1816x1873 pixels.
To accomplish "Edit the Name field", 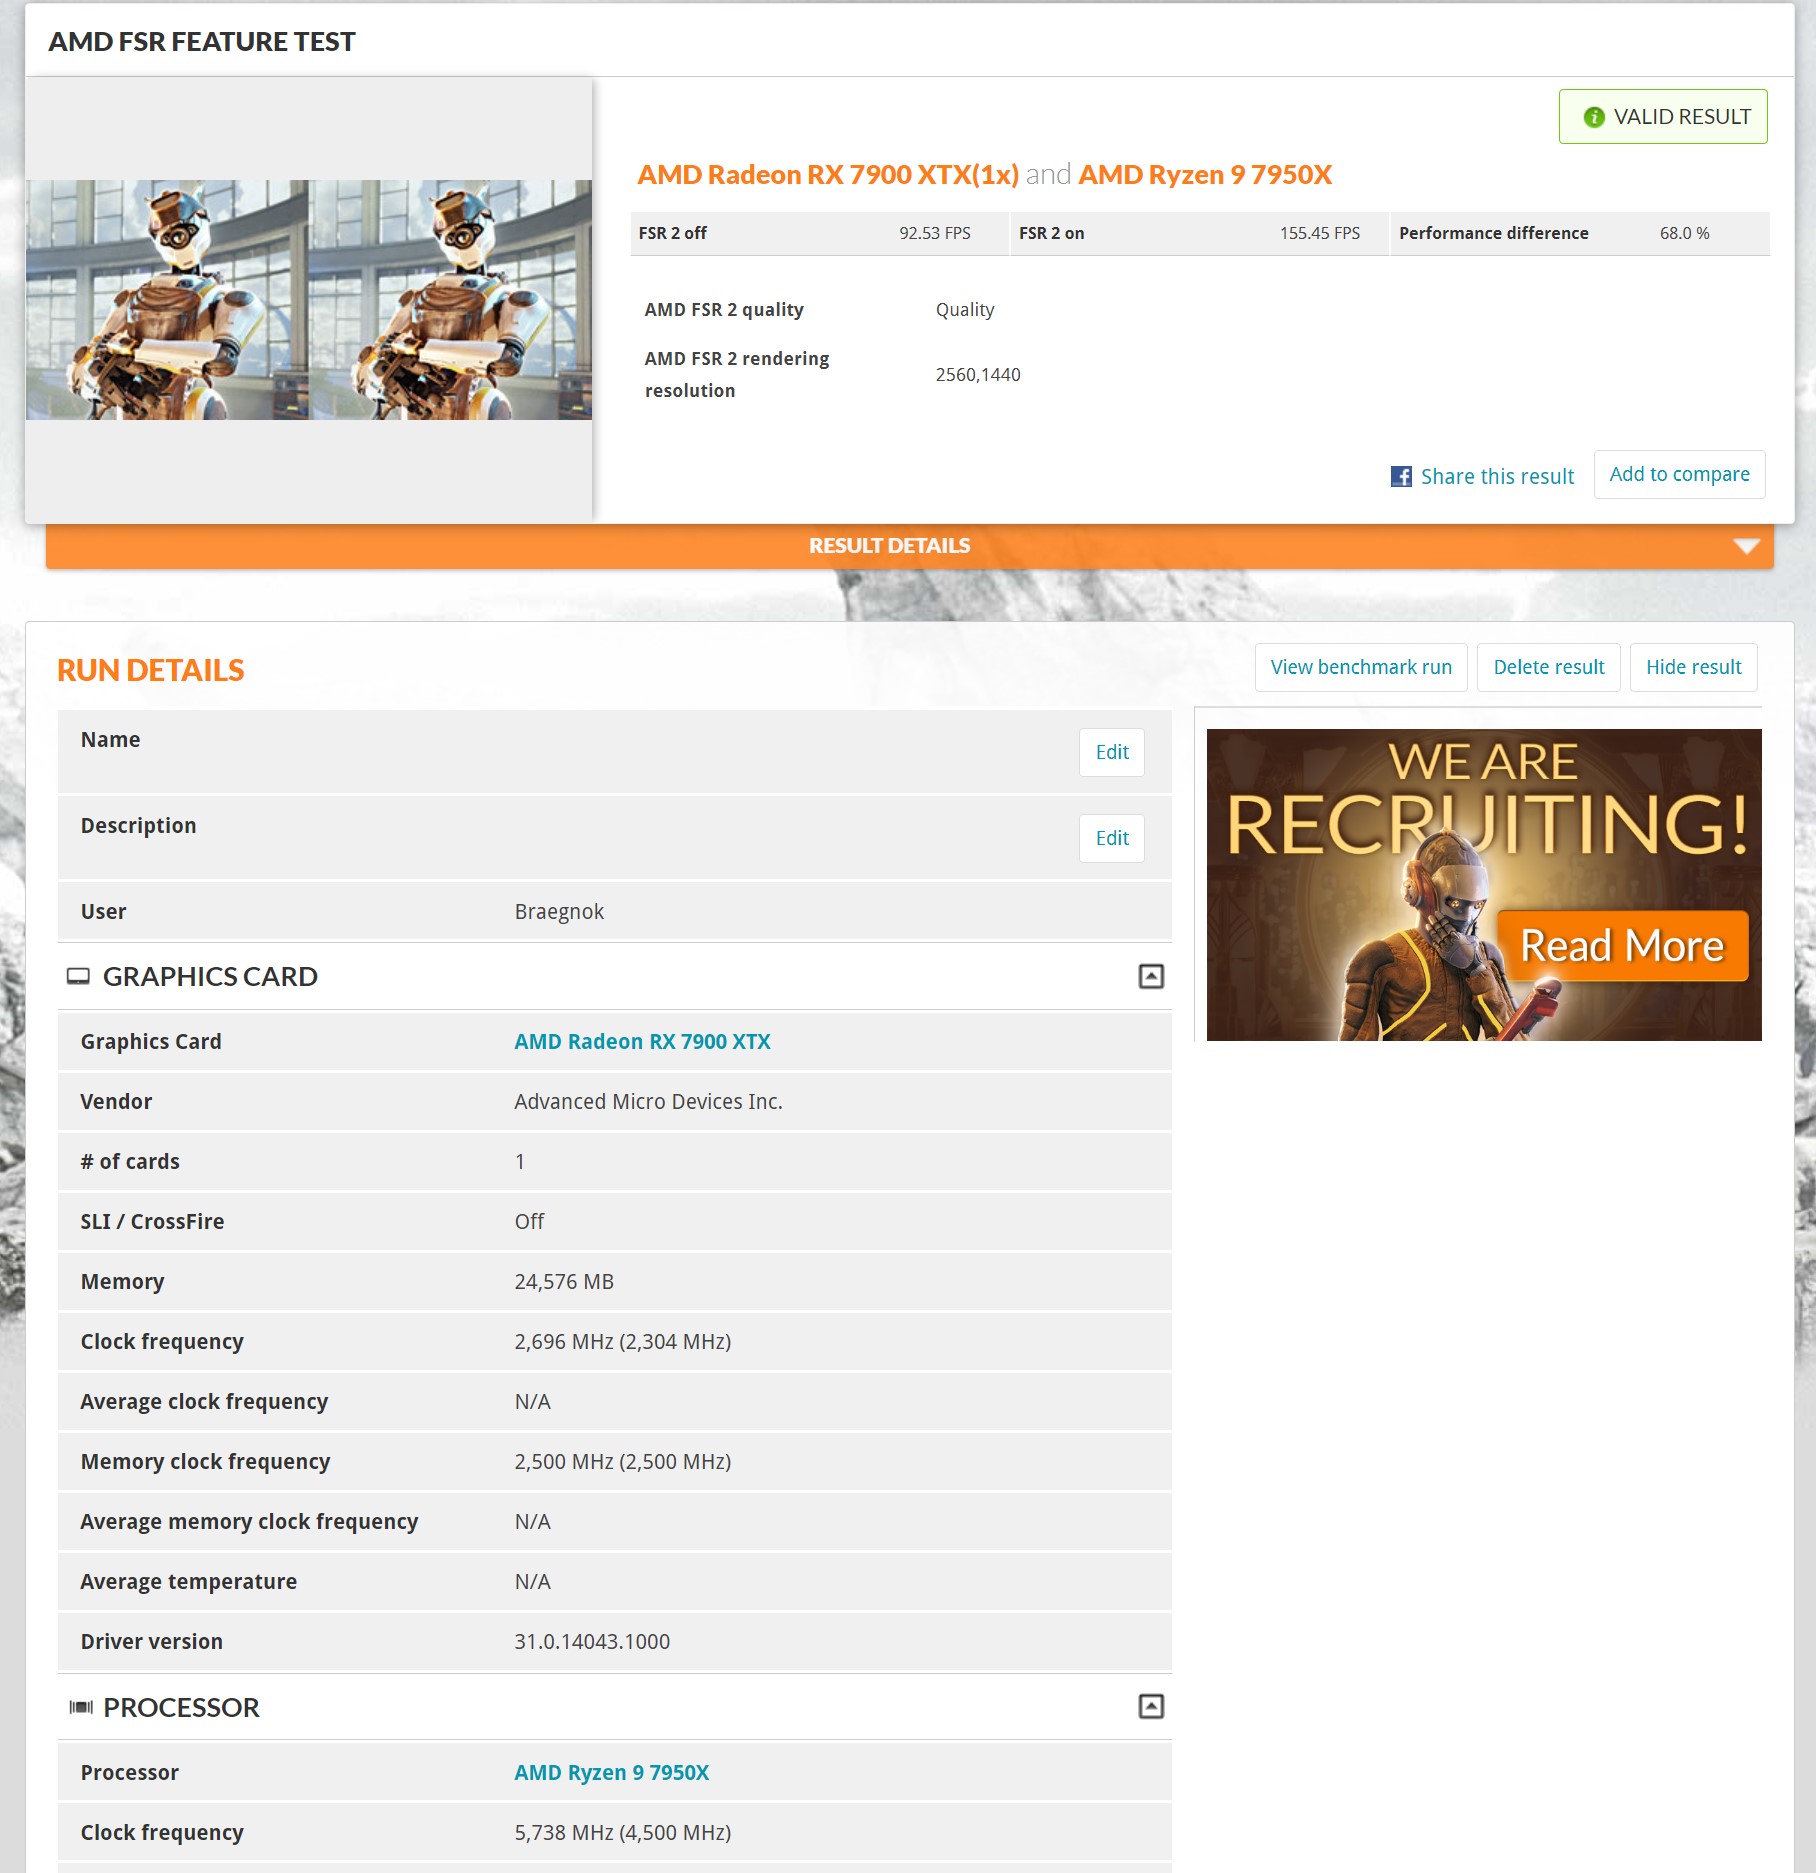I will pyautogui.click(x=1112, y=752).
